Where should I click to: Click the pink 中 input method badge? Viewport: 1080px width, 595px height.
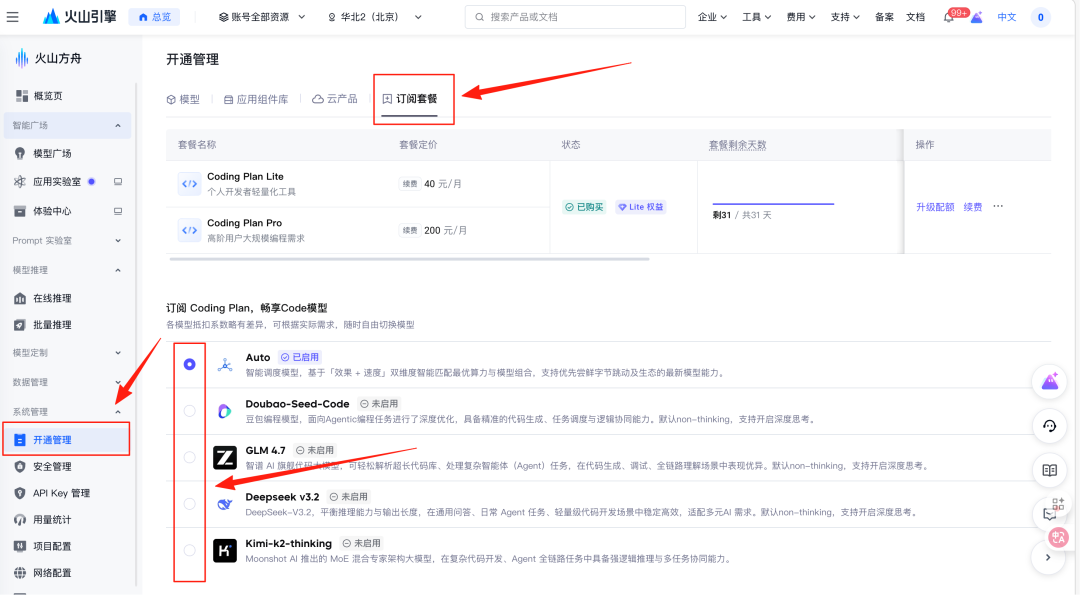[1058, 536]
